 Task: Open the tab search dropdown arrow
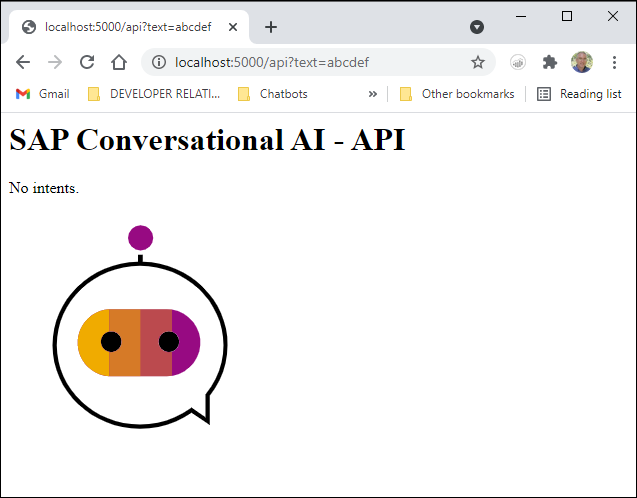(477, 27)
